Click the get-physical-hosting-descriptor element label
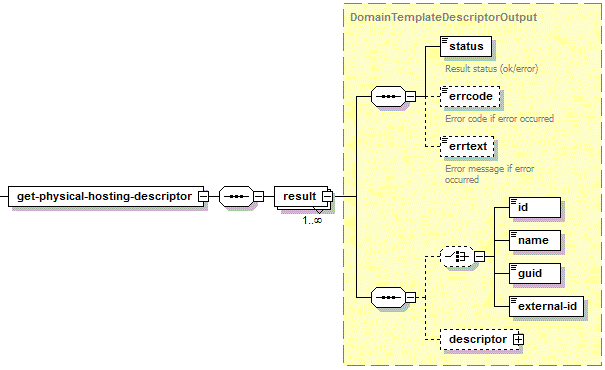605x370 pixels. 104,196
